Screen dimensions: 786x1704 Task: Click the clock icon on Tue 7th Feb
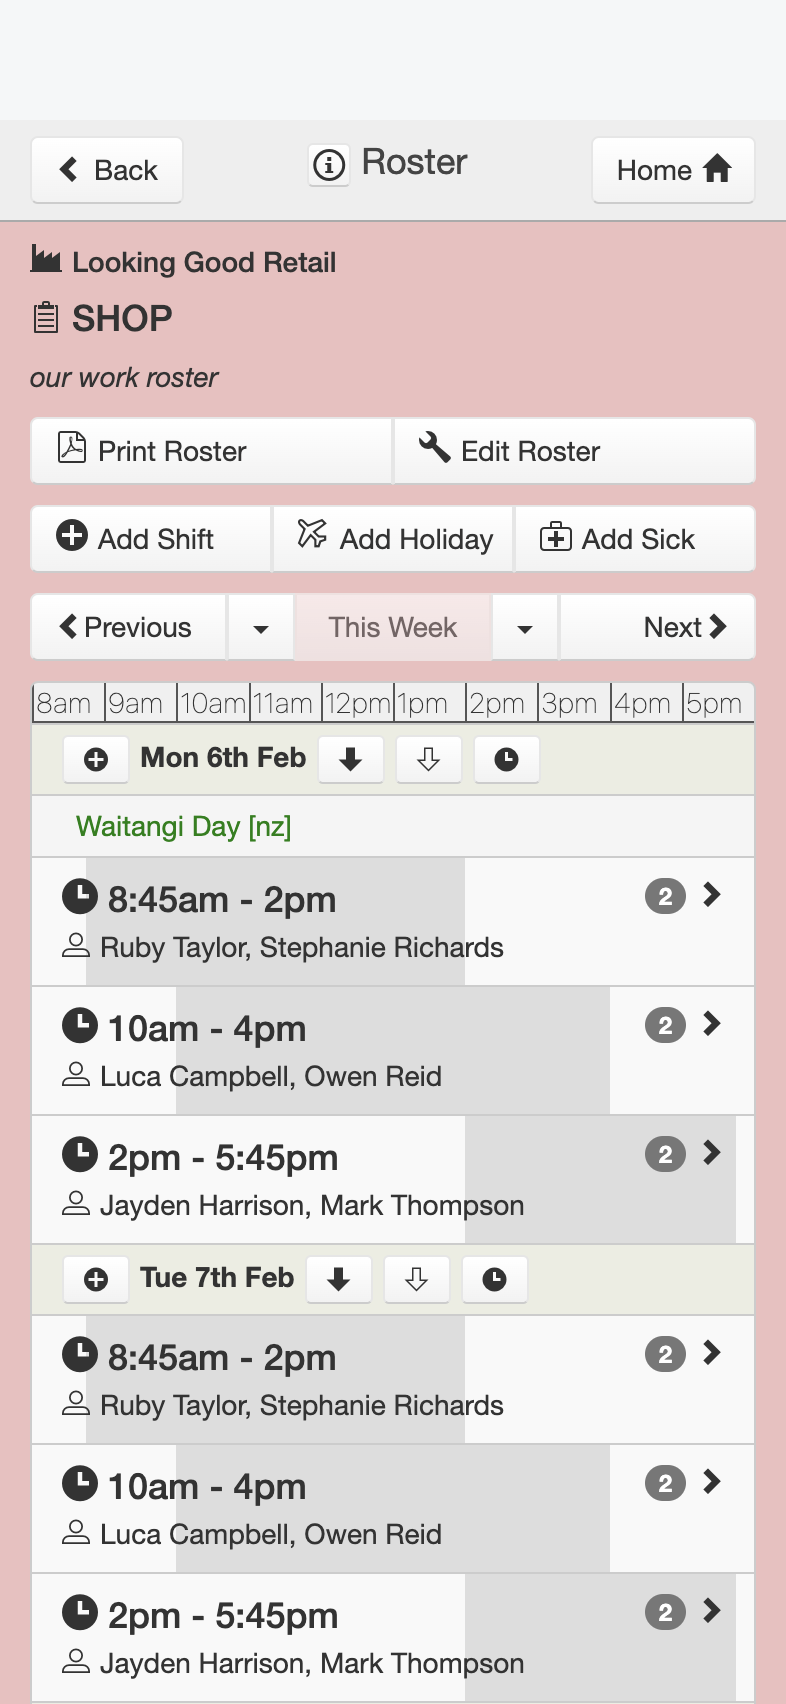pos(495,1280)
